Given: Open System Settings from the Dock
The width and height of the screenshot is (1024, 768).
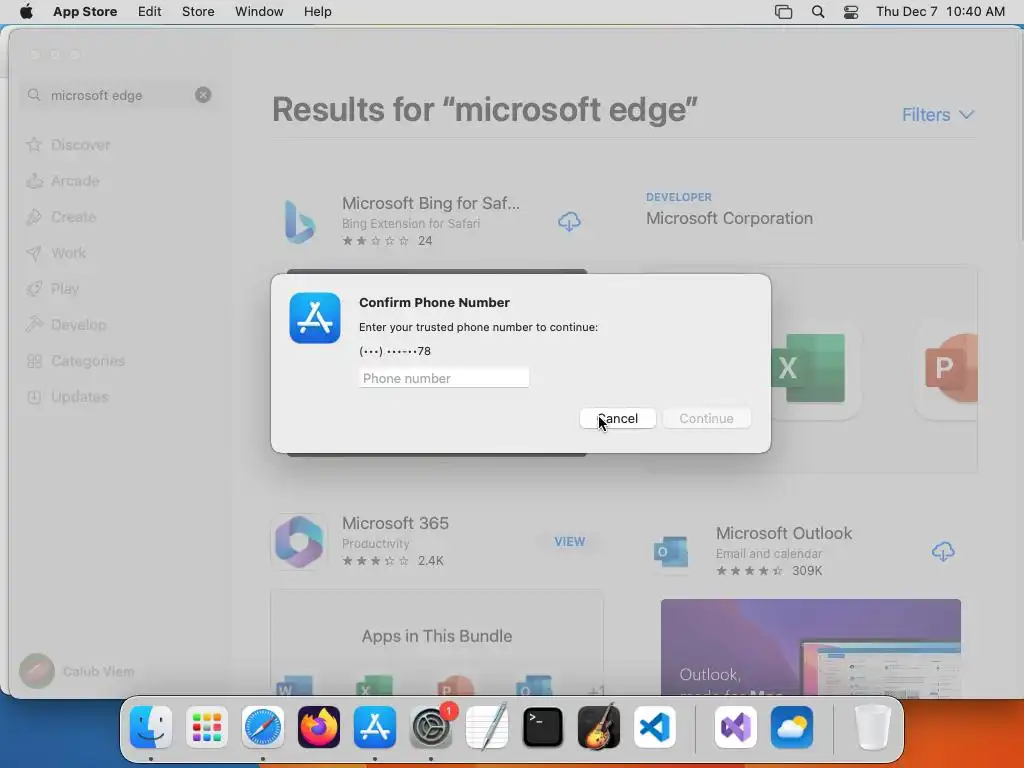Looking at the screenshot, I should pyautogui.click(x=431, y=727).
